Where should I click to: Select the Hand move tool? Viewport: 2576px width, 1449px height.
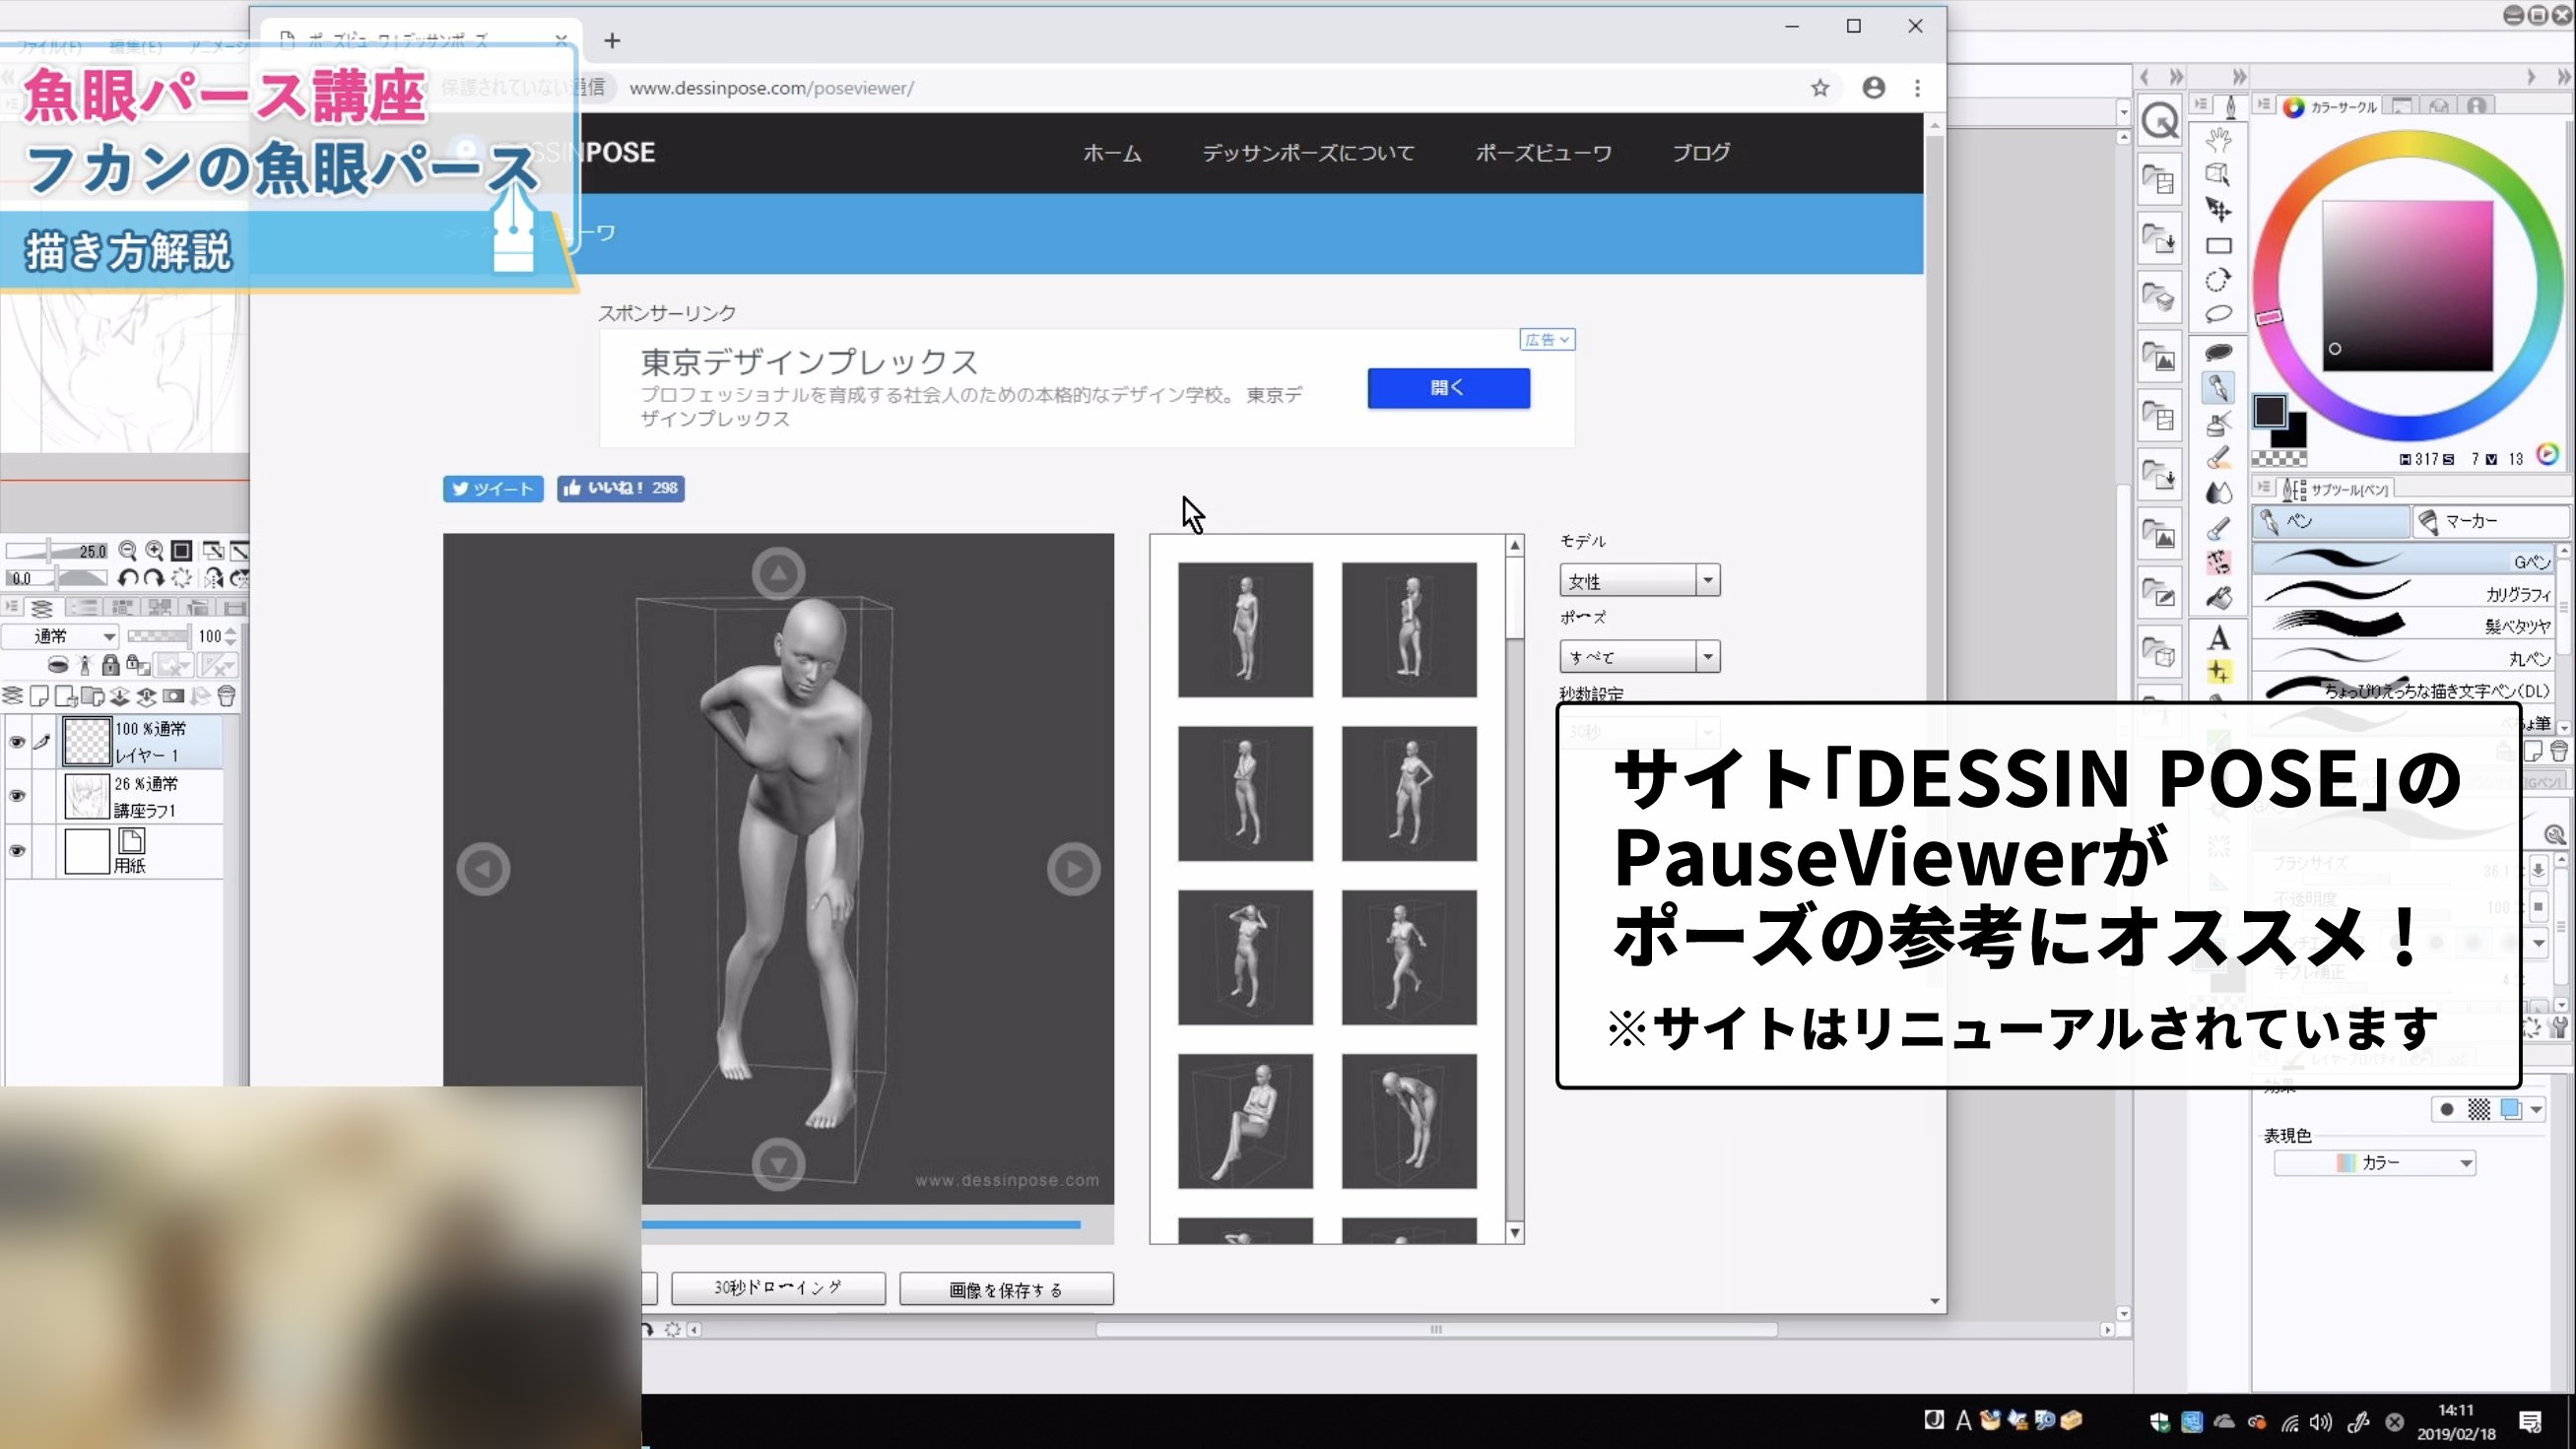click(x=2218, y=140)
